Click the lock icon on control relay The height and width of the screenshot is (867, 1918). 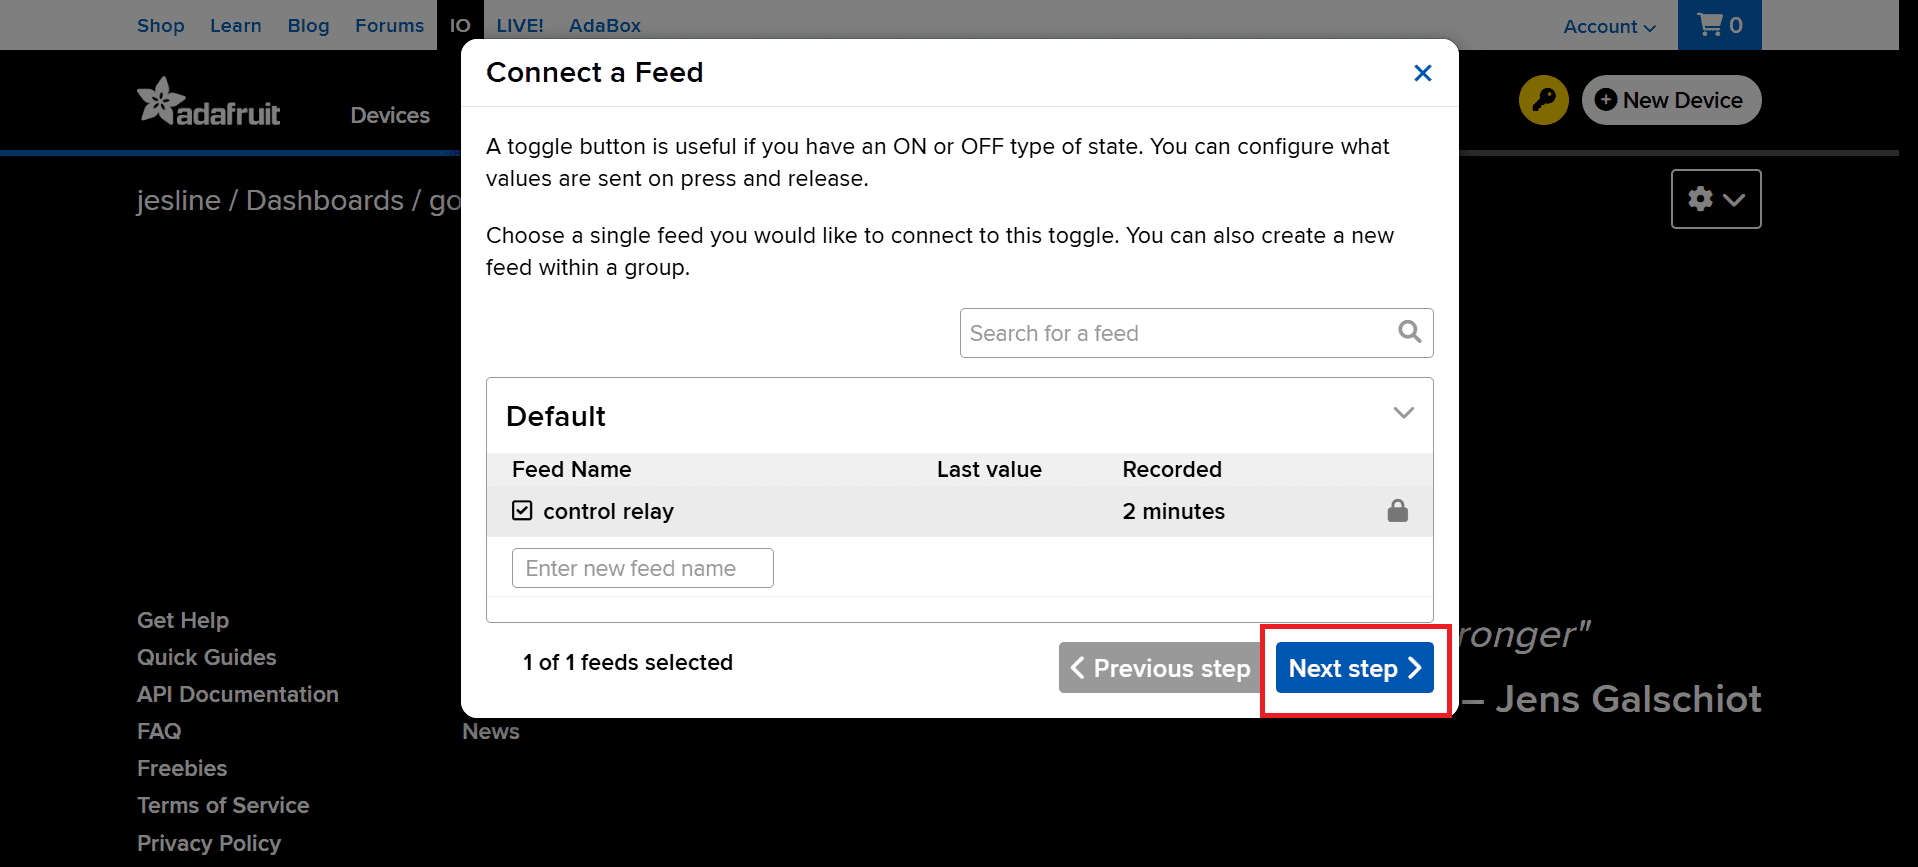pyautogui.click(x=1397, y=511)
